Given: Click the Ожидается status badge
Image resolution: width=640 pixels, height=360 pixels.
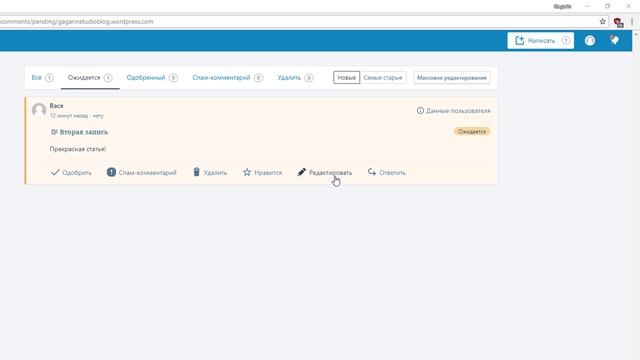Looking at the screenshot, I should point(472,131).
